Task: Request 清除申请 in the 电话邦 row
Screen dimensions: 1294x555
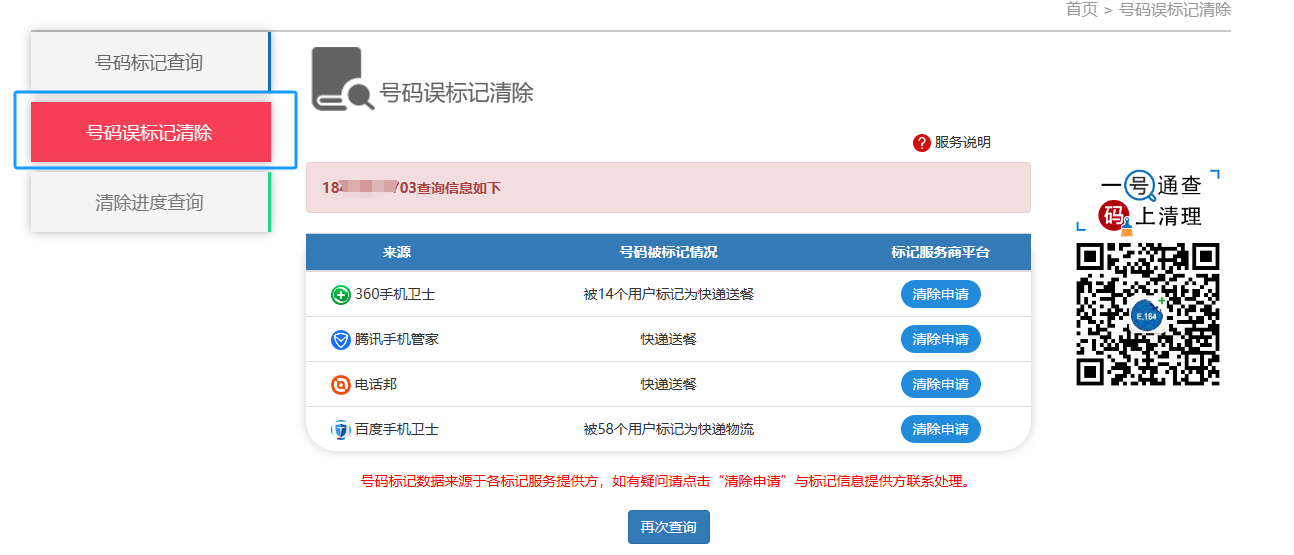Action: (x=940, y=384)
